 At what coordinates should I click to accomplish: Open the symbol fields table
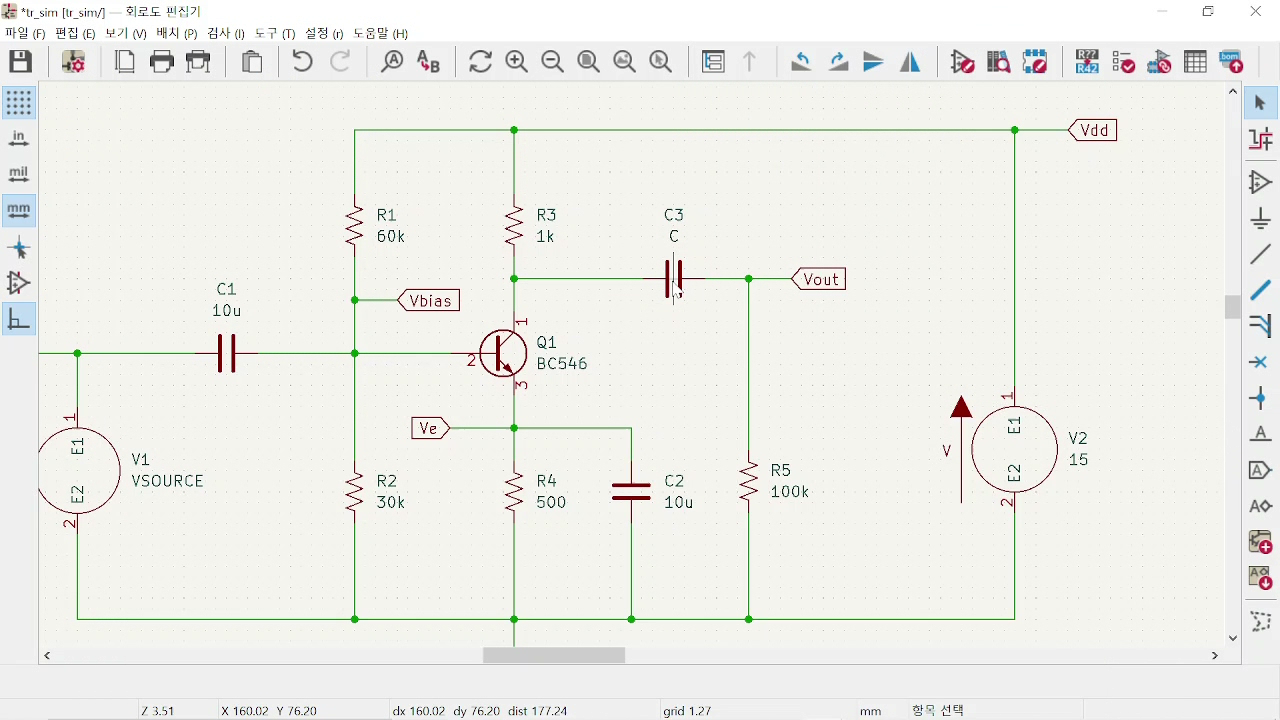coord(1196,62)
